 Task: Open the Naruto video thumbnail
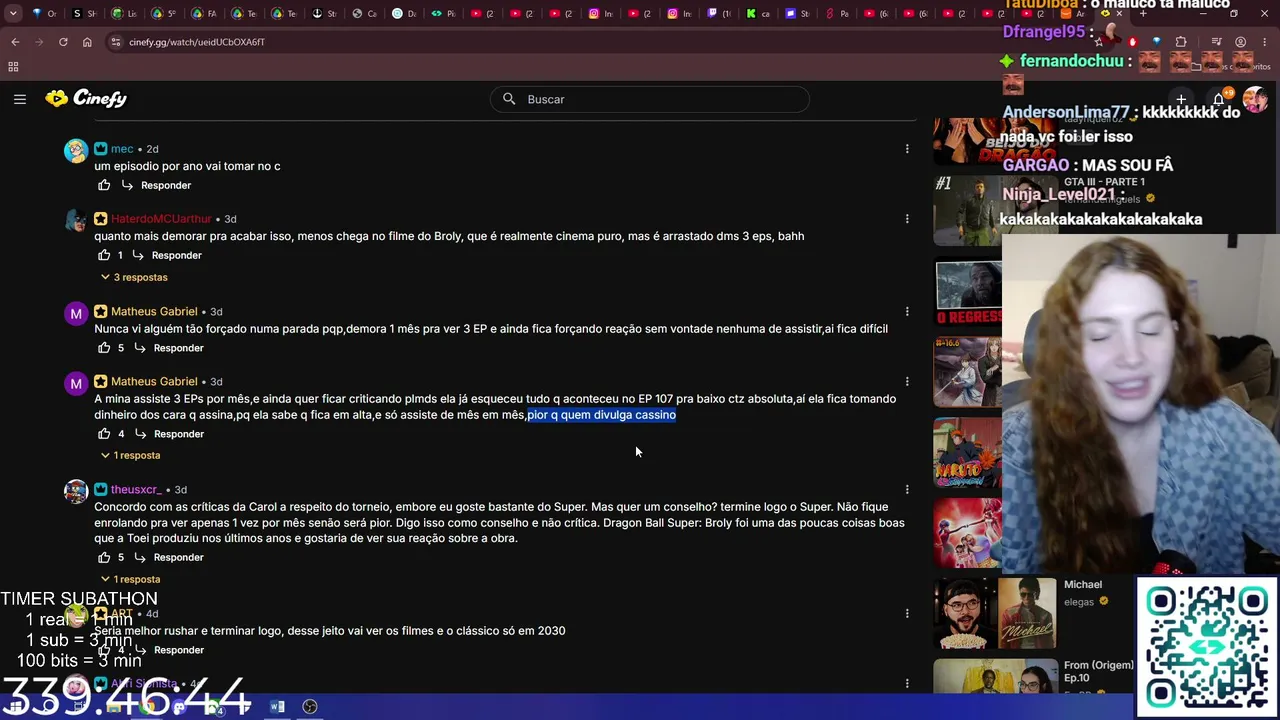tap(967, 453)
